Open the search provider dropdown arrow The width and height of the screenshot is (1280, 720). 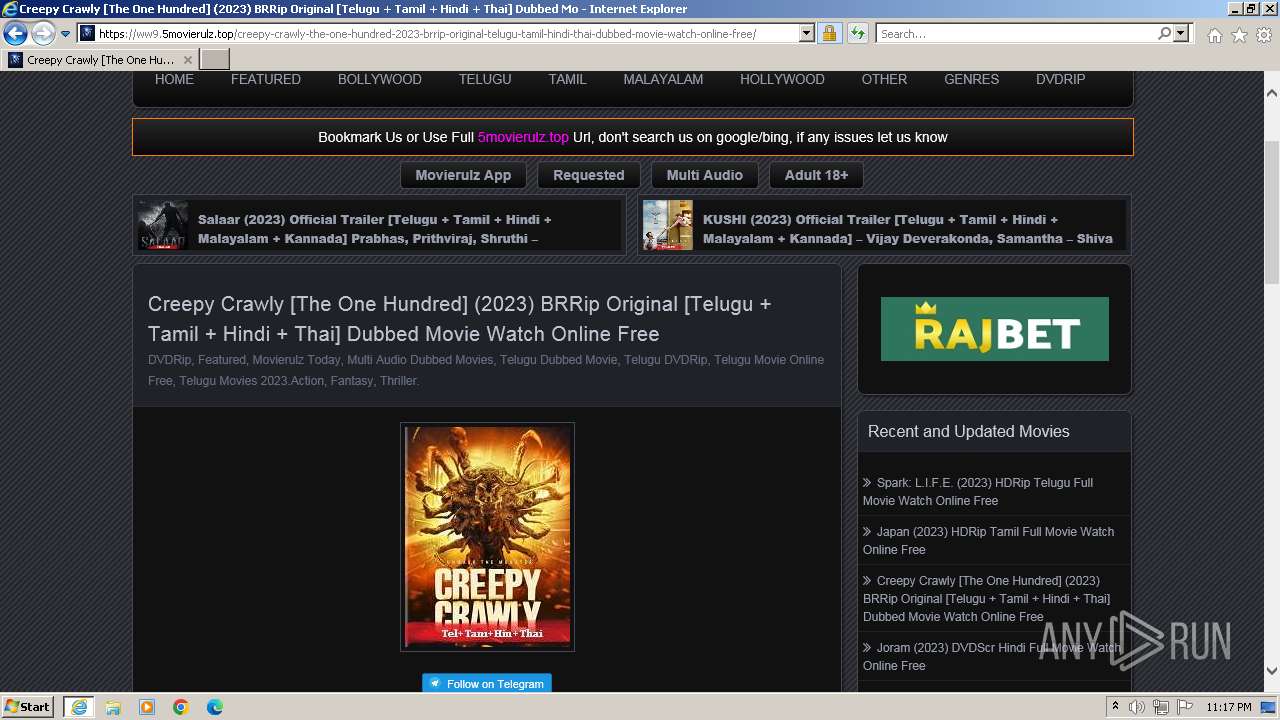point(1181,34)
